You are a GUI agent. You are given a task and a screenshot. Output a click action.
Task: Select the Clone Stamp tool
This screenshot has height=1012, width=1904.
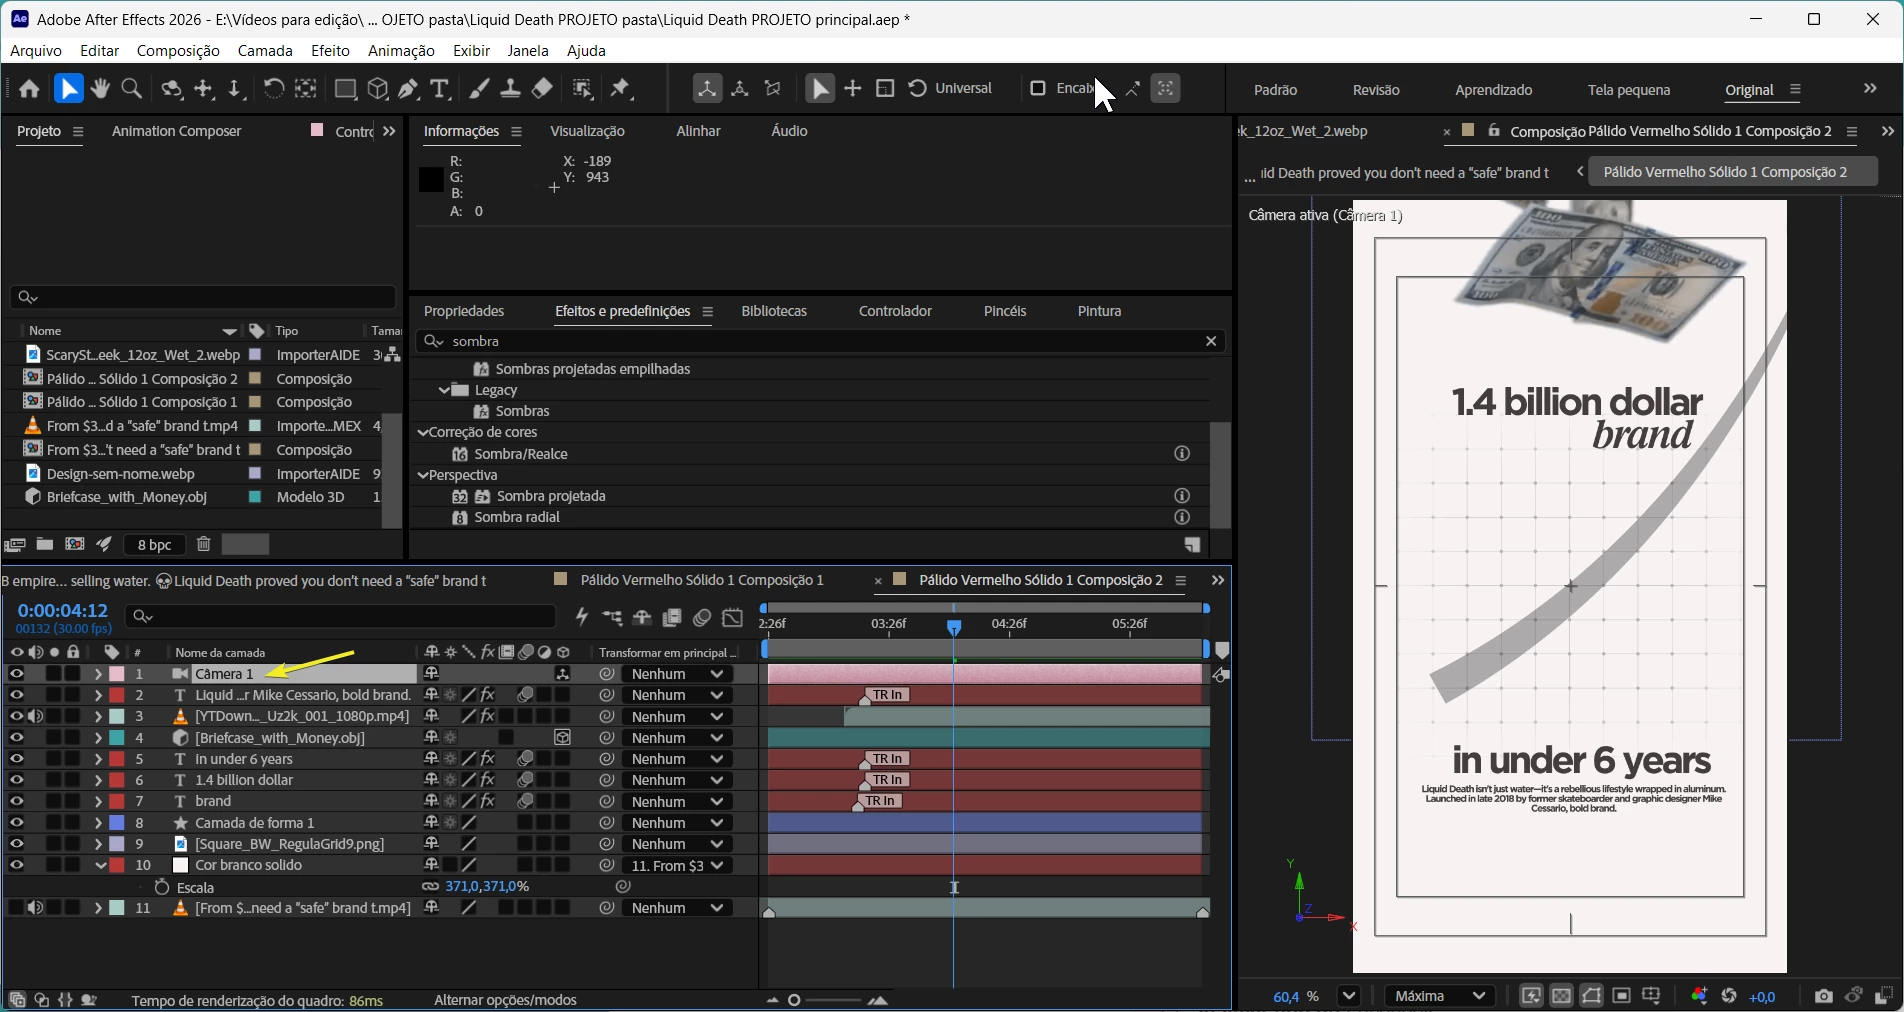click(x=510, y=89)
